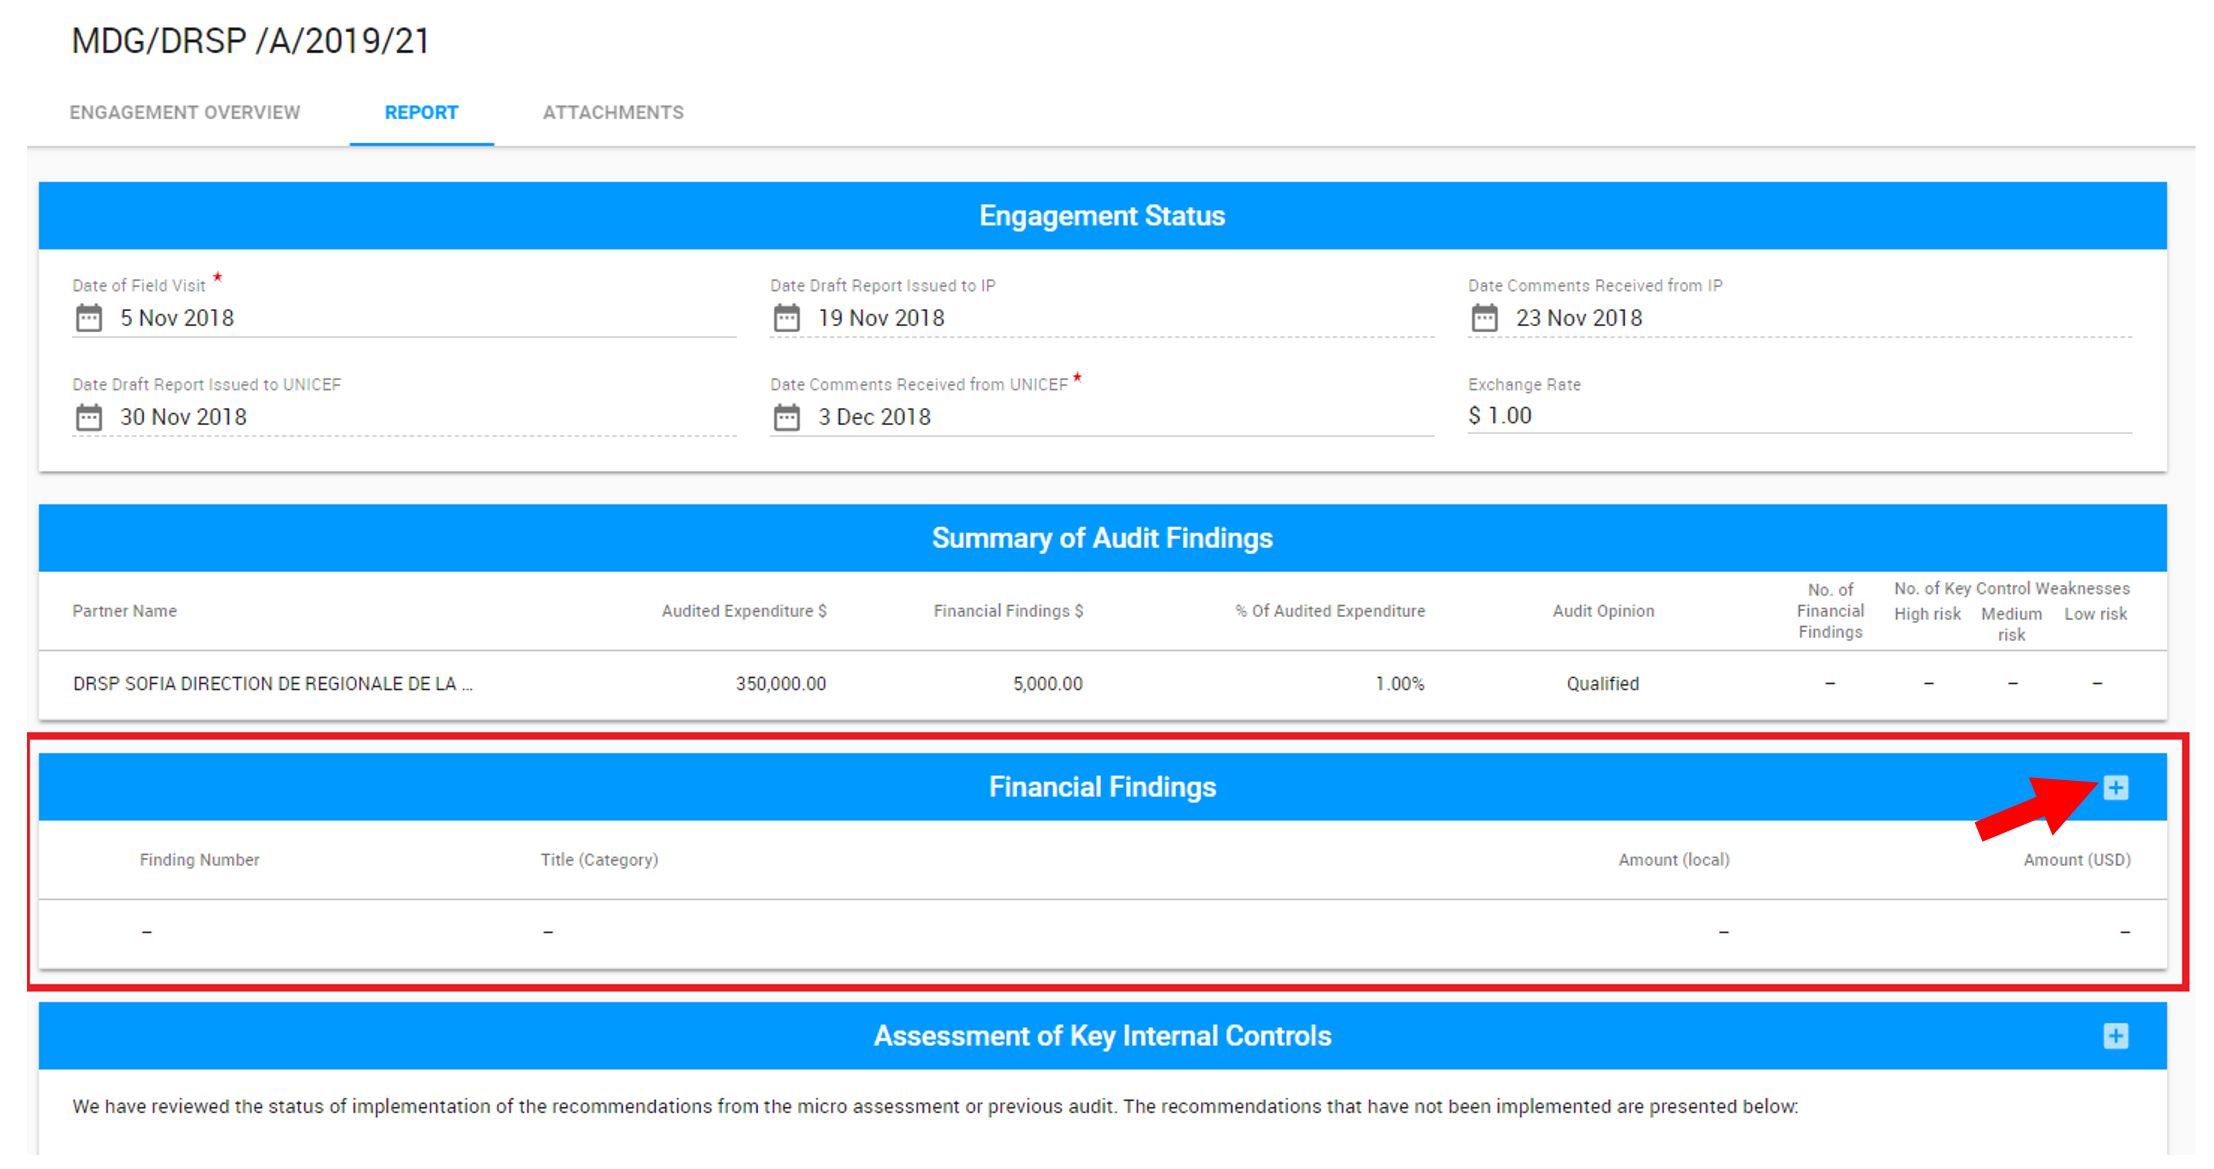Open the calendar picker for Date of Field Visit
Viewport: 2214px width, 1169px height.
point(89,318)
